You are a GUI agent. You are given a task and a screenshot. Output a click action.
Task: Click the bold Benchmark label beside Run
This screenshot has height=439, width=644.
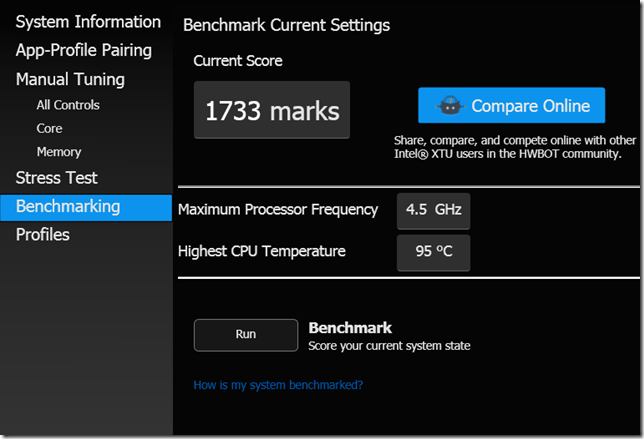pos(350,328)
